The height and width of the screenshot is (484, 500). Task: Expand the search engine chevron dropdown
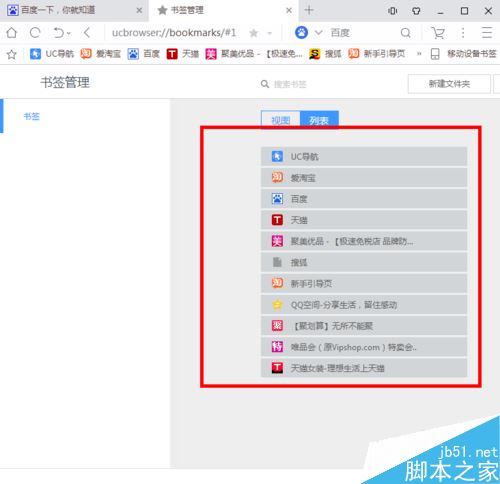coord(318,32)
